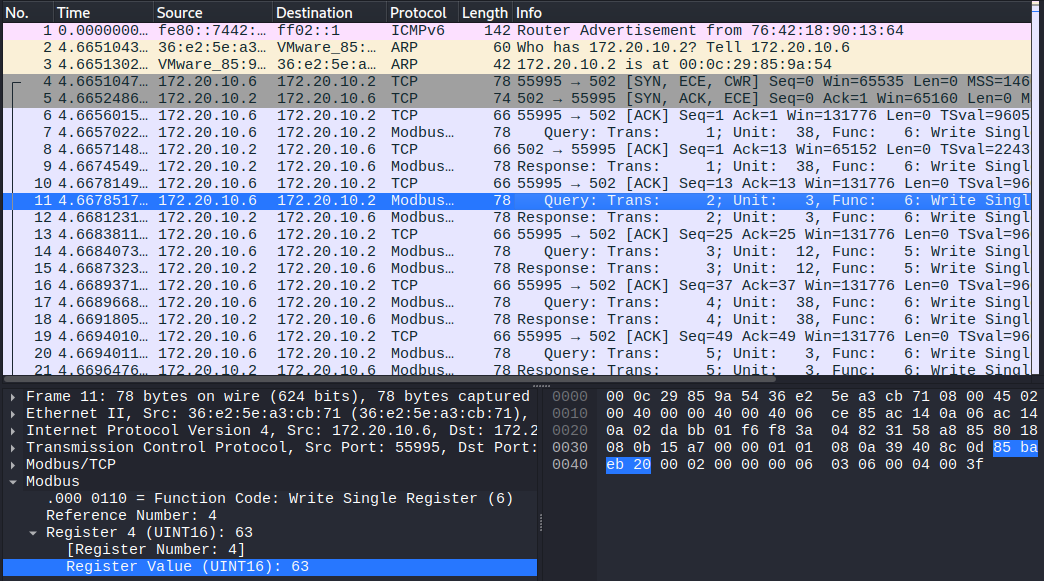Screen dimensions: 1044x581
Task: Sort packets by Source column header
Action: (212, 13)
